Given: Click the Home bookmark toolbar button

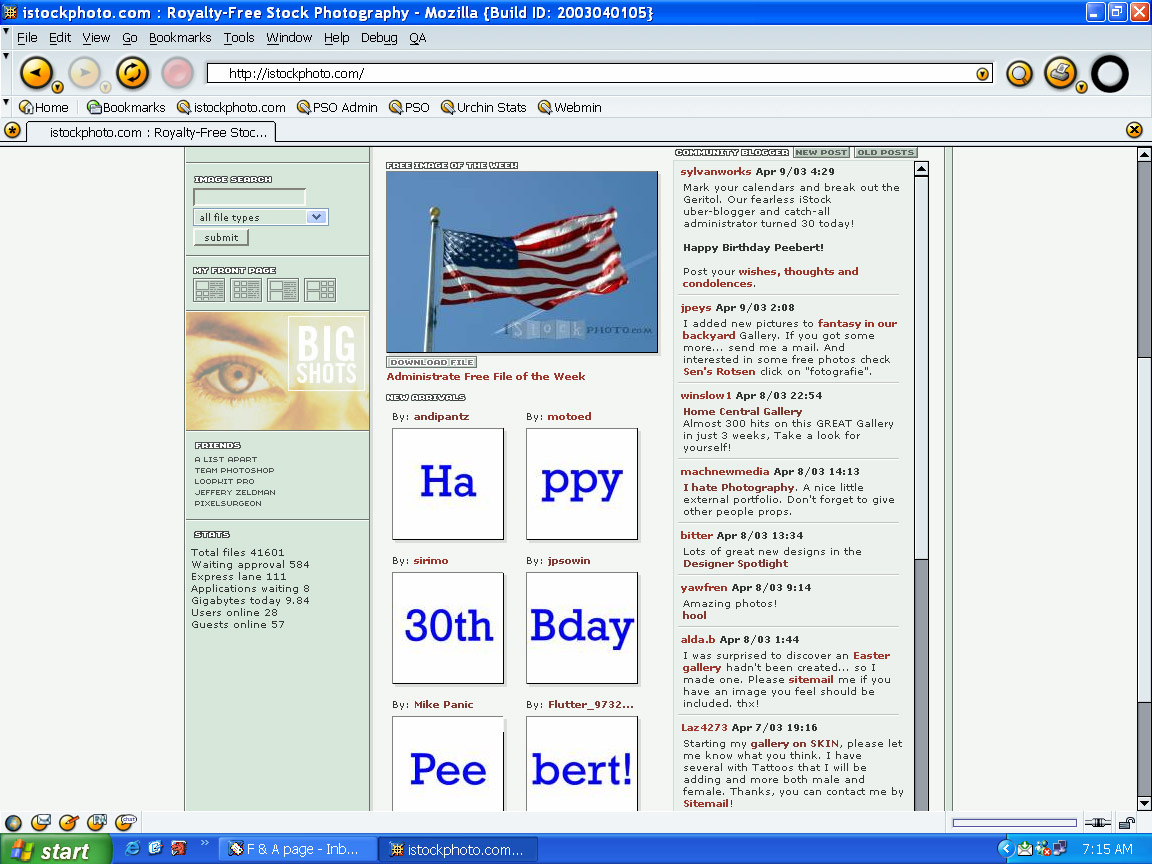Looking at the screenshot, I should [44, 107].
